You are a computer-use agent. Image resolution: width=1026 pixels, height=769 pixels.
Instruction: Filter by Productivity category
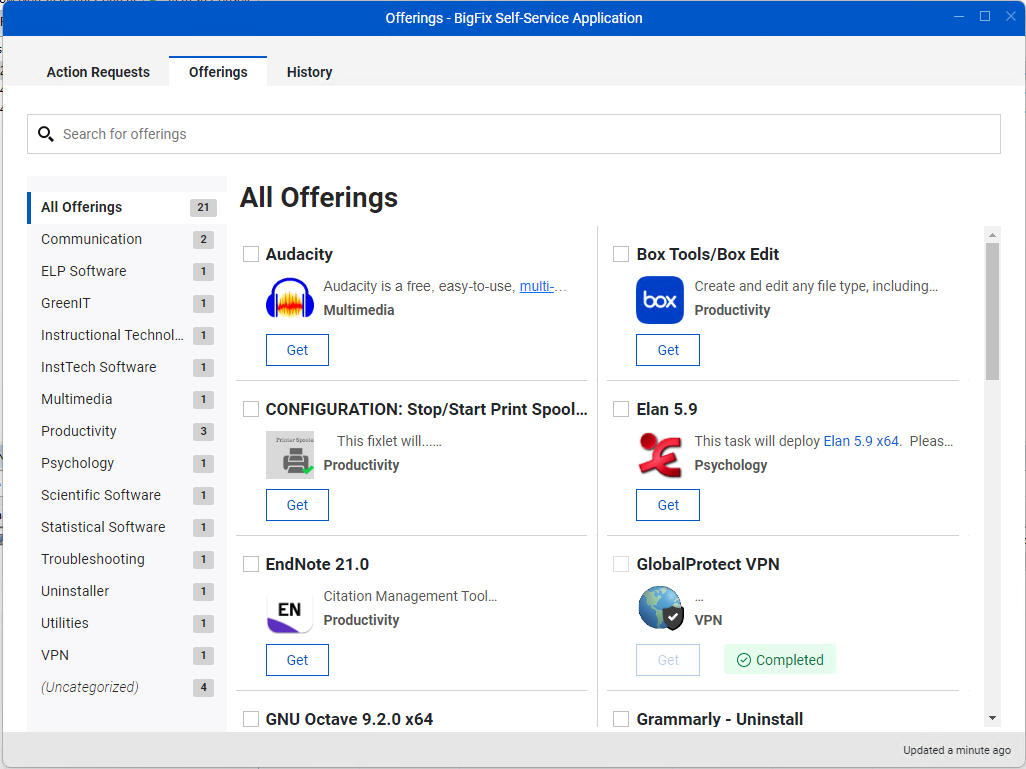(x=79, y=431)
